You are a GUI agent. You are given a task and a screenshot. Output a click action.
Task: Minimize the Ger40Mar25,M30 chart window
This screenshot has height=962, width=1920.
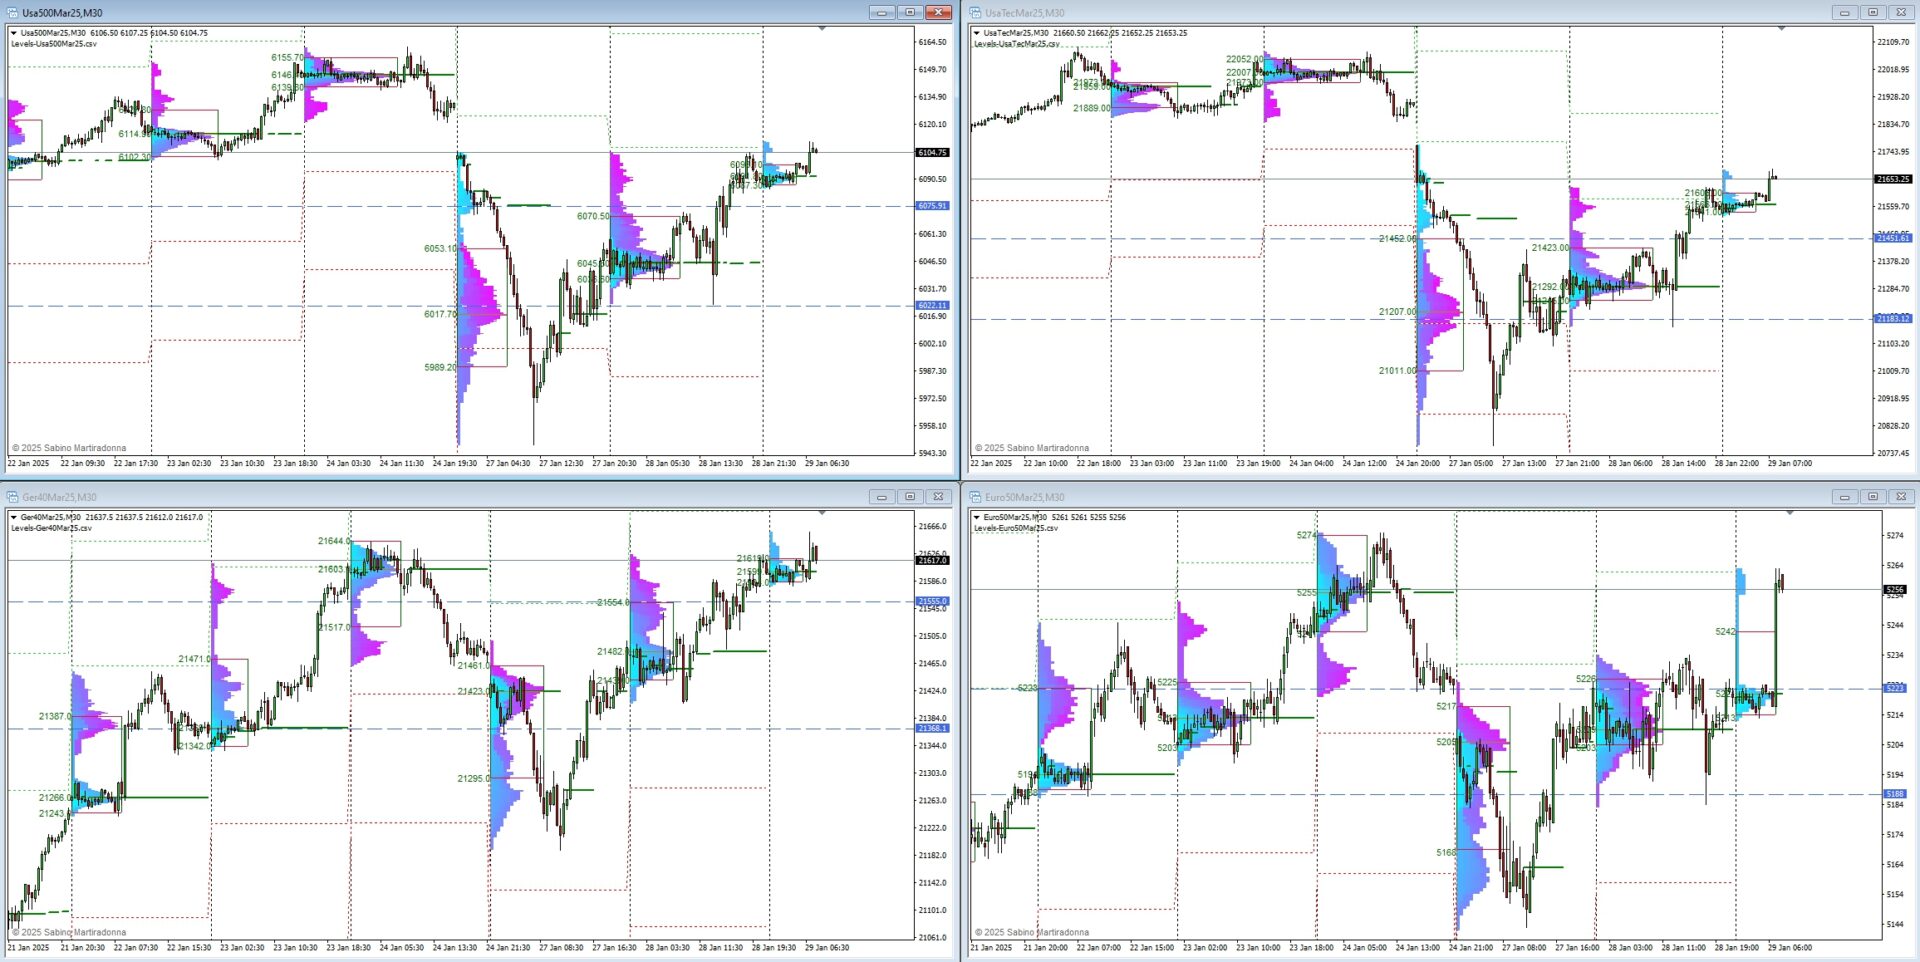pos(882,497)
